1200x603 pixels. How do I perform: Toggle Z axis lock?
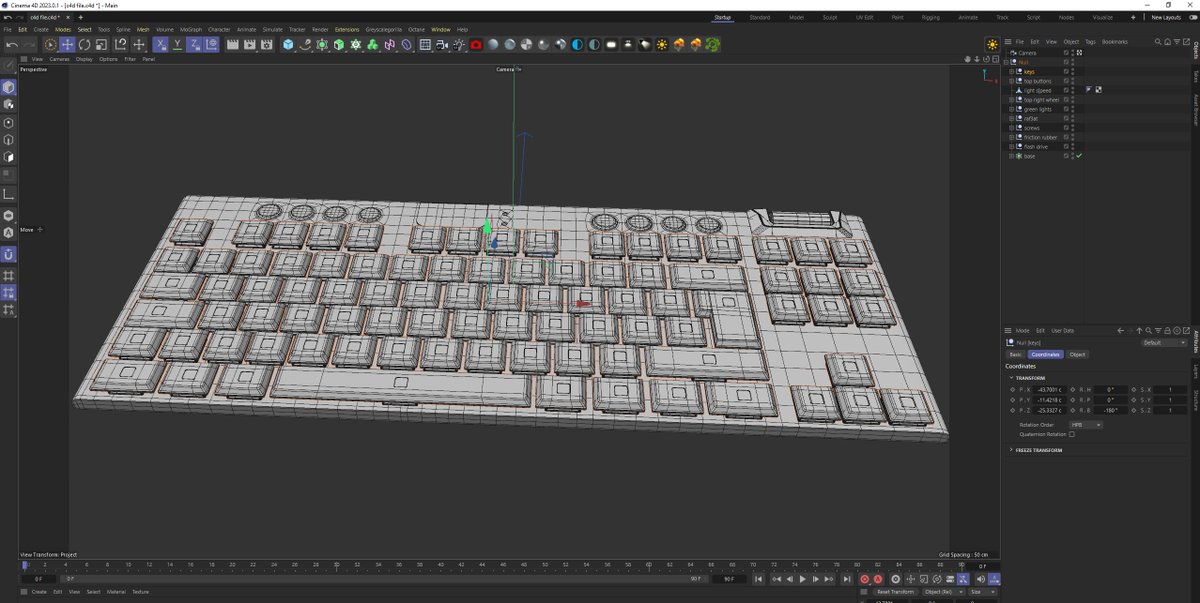[194, 45]
